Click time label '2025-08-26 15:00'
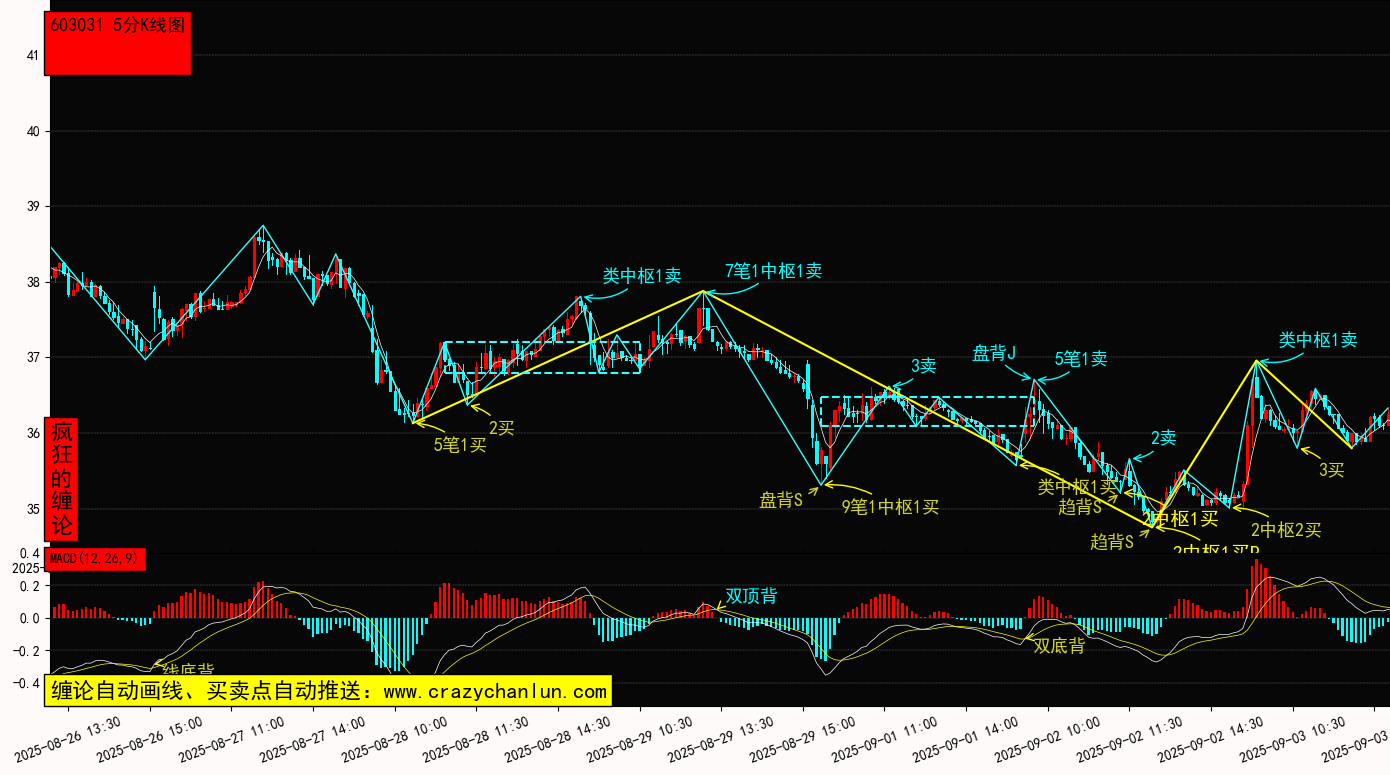This screenshot has width=1390, height=775. coord(150,737)
